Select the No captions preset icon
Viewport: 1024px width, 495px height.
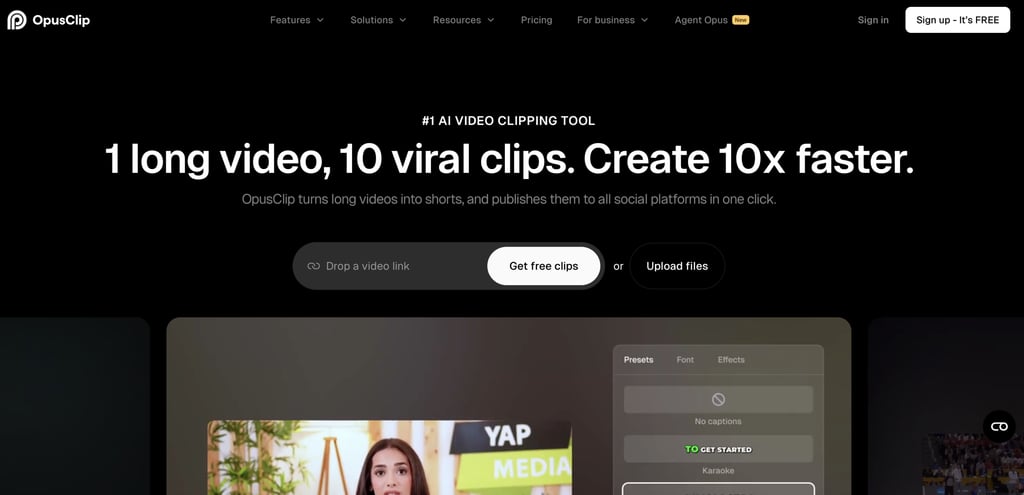tap(718, 400)
